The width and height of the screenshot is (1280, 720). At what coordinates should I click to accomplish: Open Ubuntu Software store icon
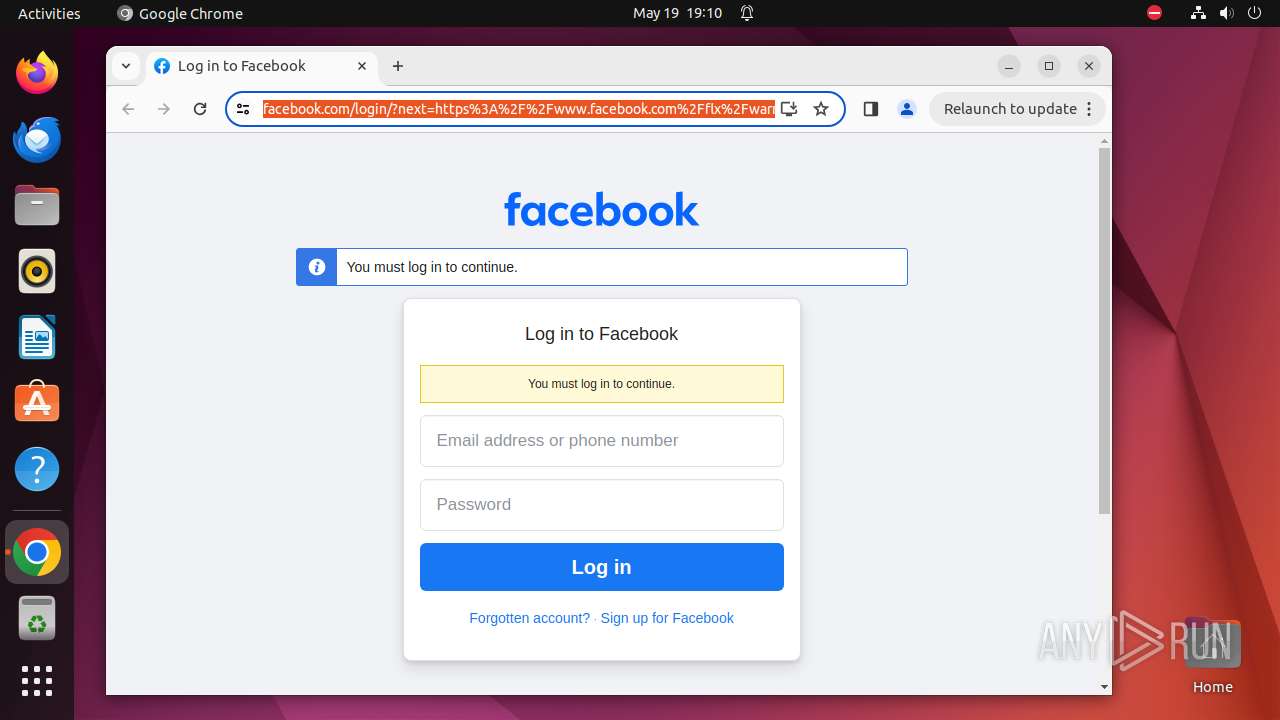pos(37,403)
